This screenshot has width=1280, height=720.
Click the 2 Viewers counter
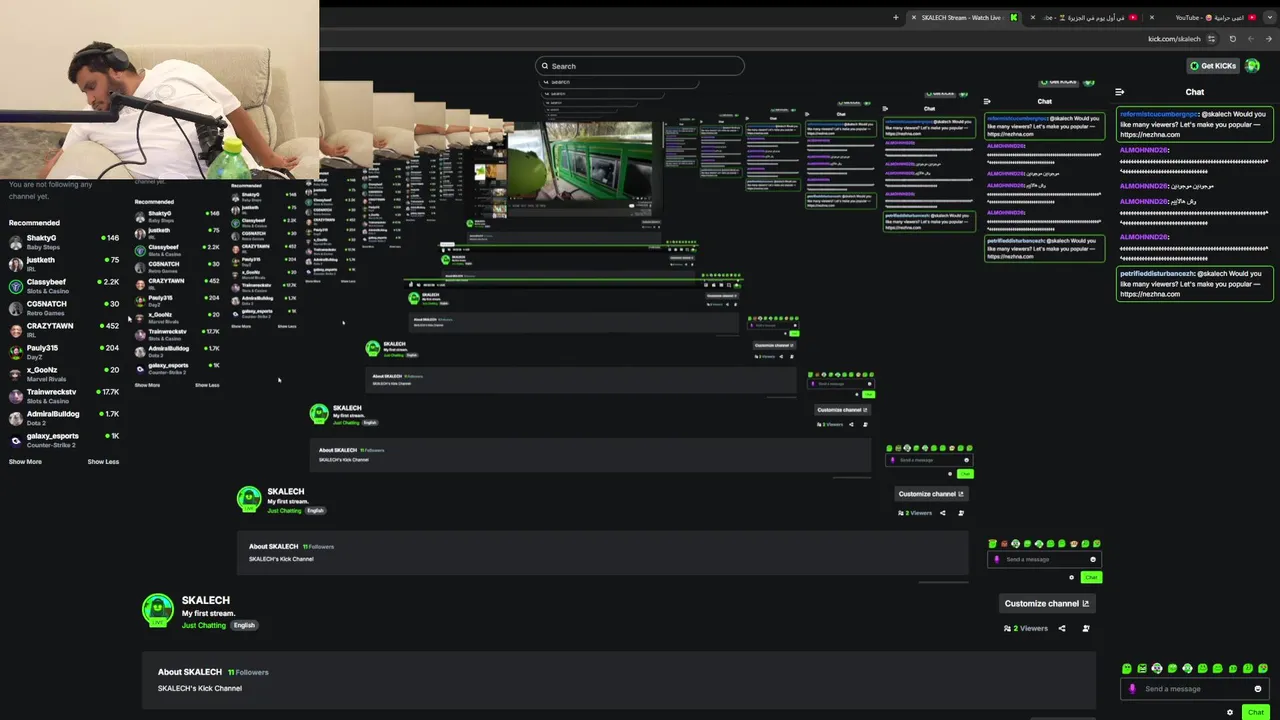(1026, 629)
